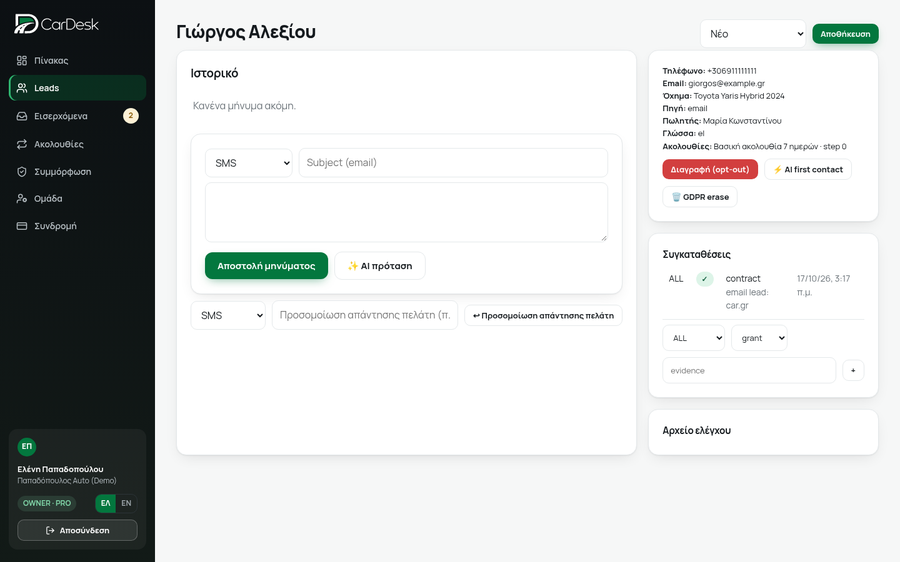
Task: Click the green consent checkmark
Action: tap(704, 279)
